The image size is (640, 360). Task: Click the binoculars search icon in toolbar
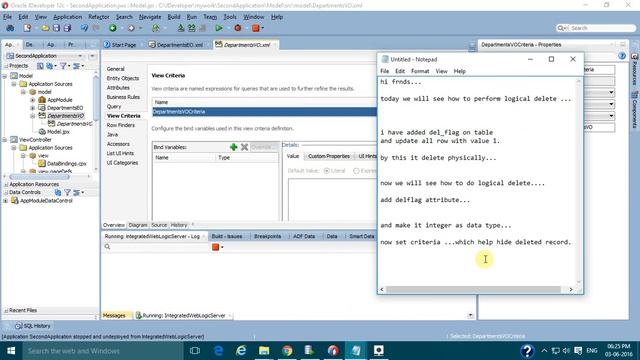pos(10,28)
